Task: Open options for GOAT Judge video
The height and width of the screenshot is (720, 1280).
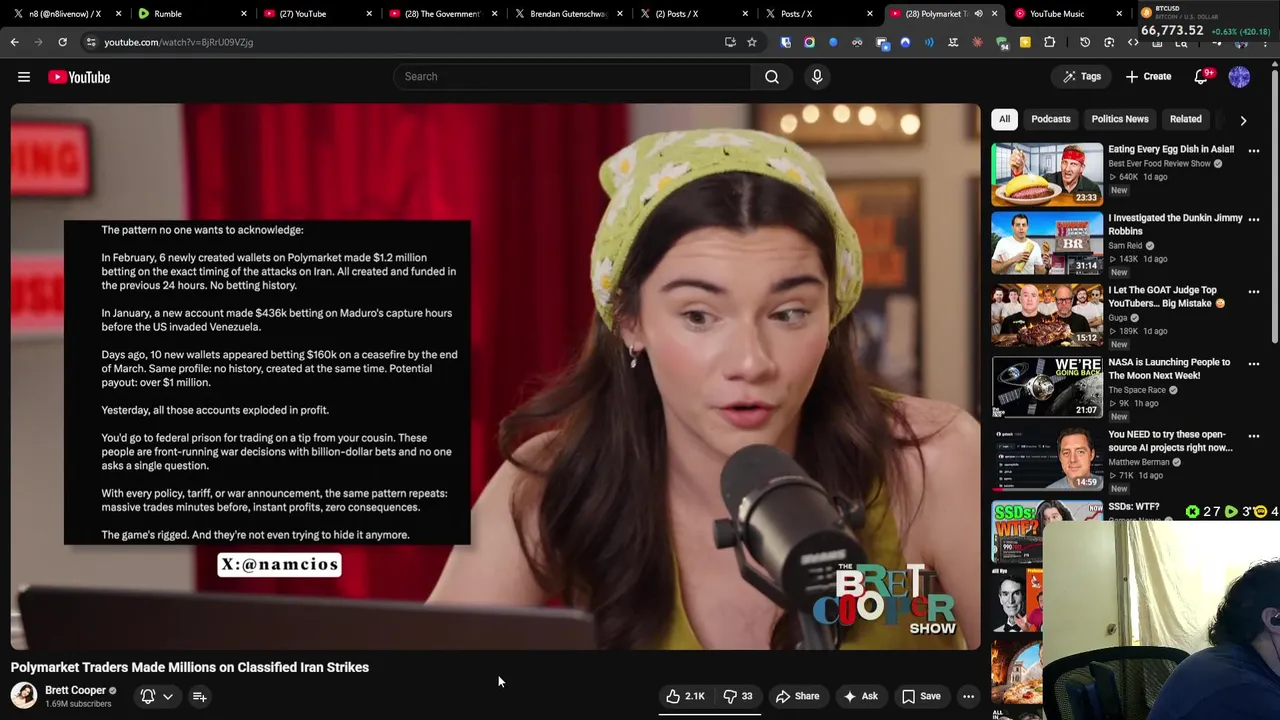Action: pyautogui.click(x=1253, y=292)
